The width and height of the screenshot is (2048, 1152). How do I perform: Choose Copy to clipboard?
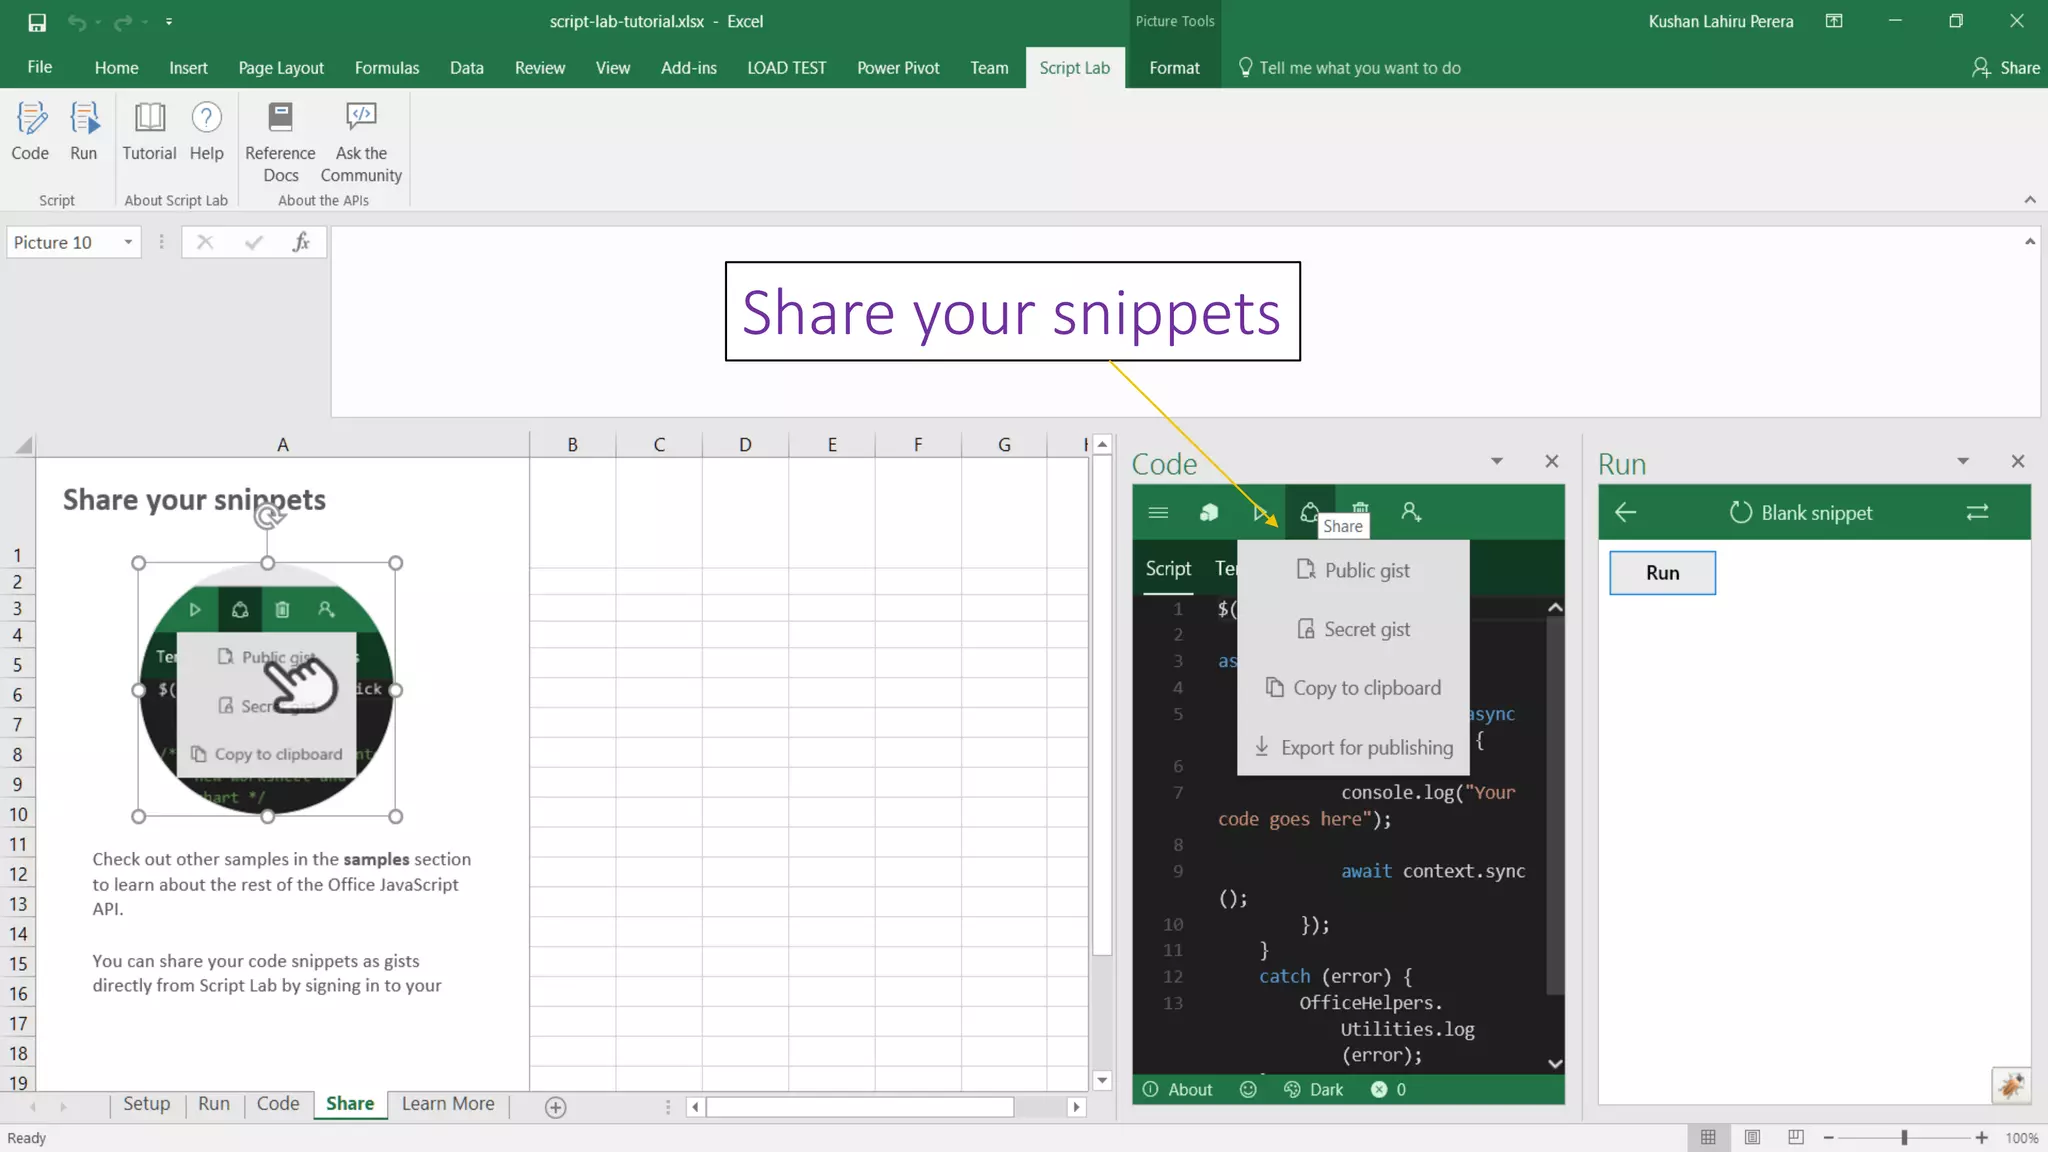[x=1353, y=688]
